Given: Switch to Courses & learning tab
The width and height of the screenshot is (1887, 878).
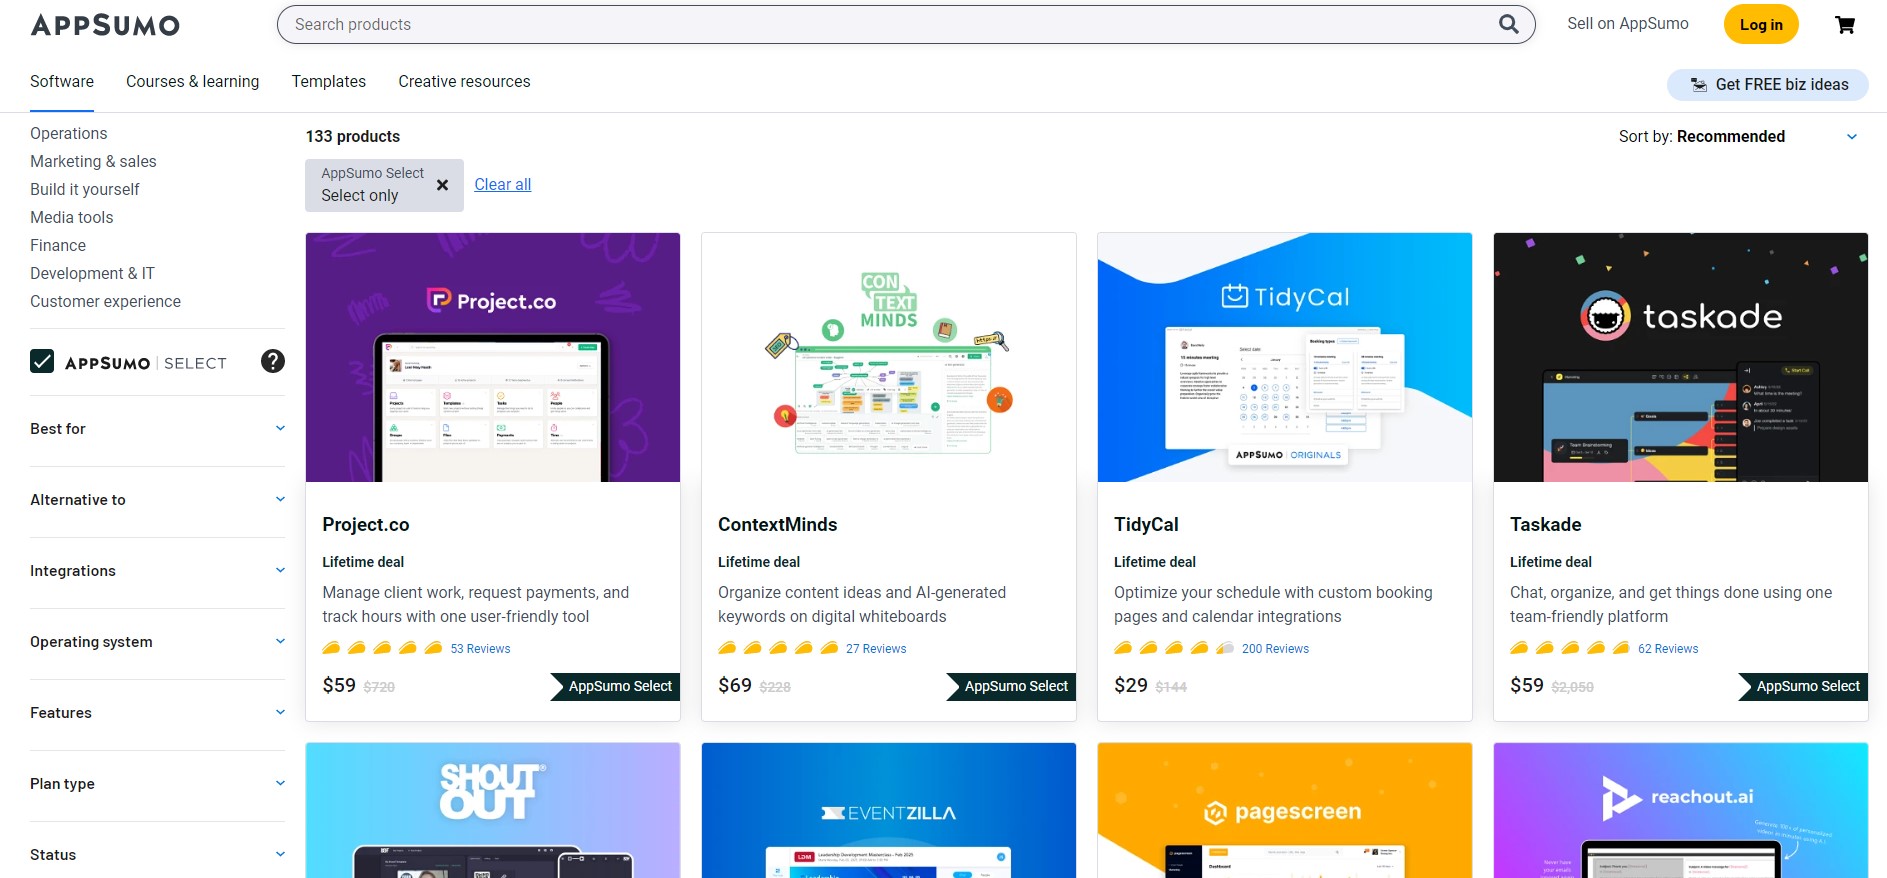Looking at the screenshot, I should pos(192,82).
